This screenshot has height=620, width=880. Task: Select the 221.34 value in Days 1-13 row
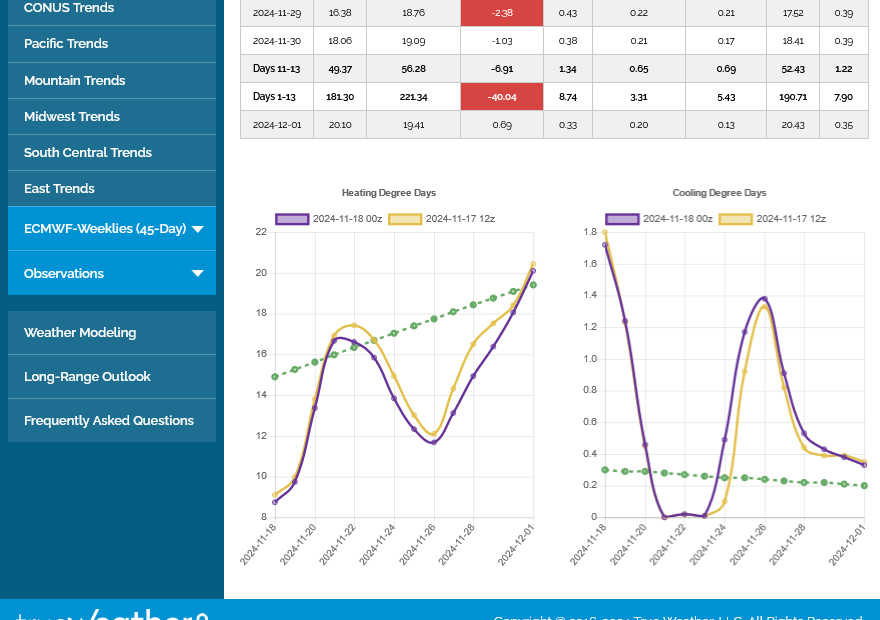point(414,97)
